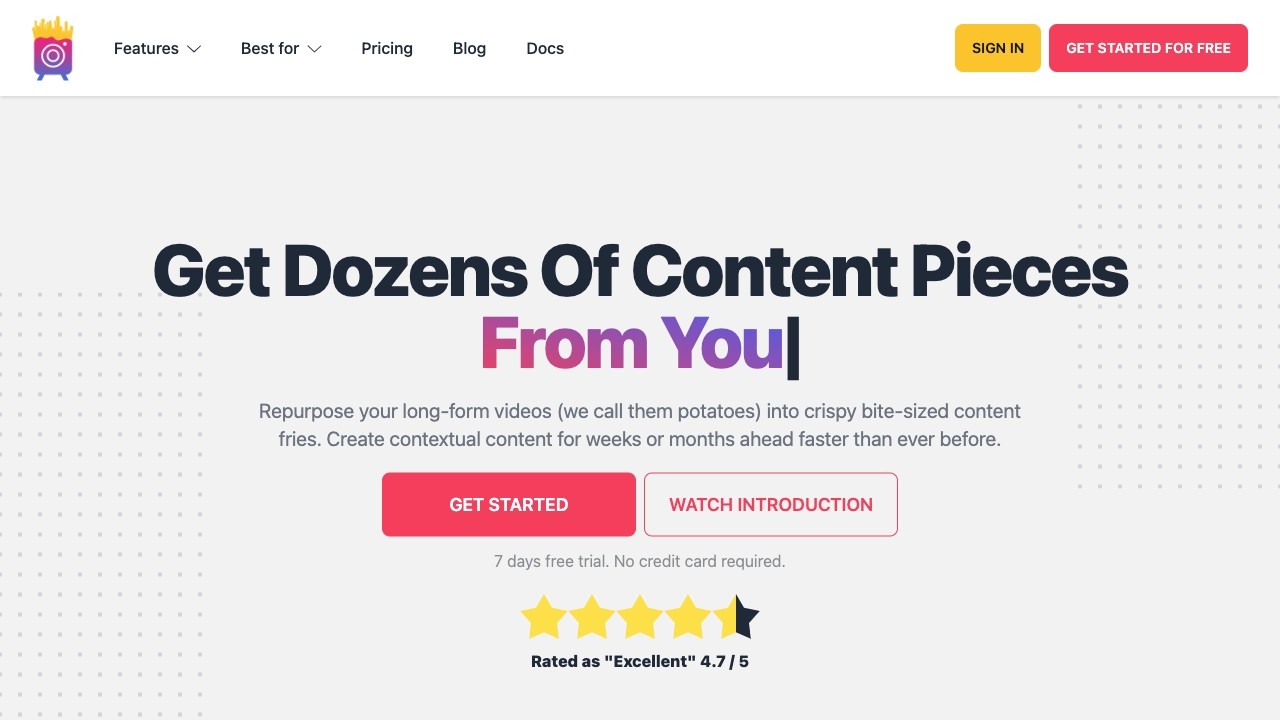Open the Best for menu
The height and width of the screenshot is (720, 1280).
click(x=270, y=48)
